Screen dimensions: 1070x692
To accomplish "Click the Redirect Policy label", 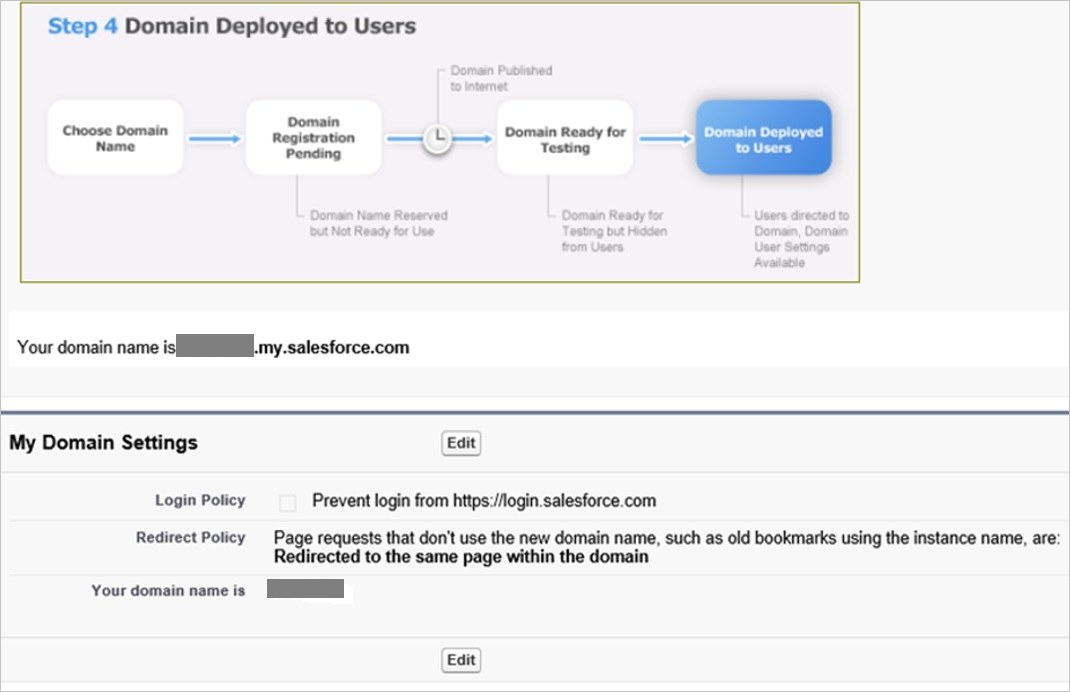I will 190,538.
